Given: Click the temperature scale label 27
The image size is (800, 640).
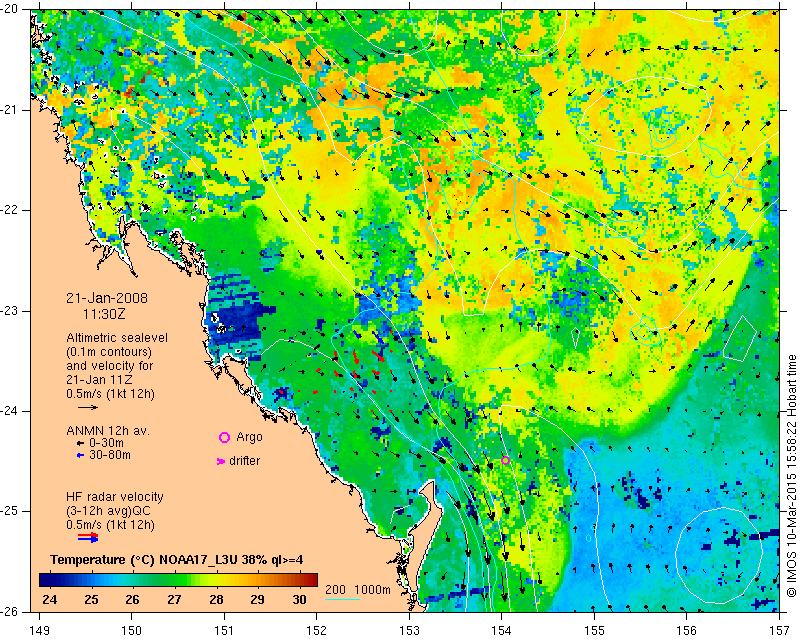Looking at the screenshot, I should [x=174, y=599].
